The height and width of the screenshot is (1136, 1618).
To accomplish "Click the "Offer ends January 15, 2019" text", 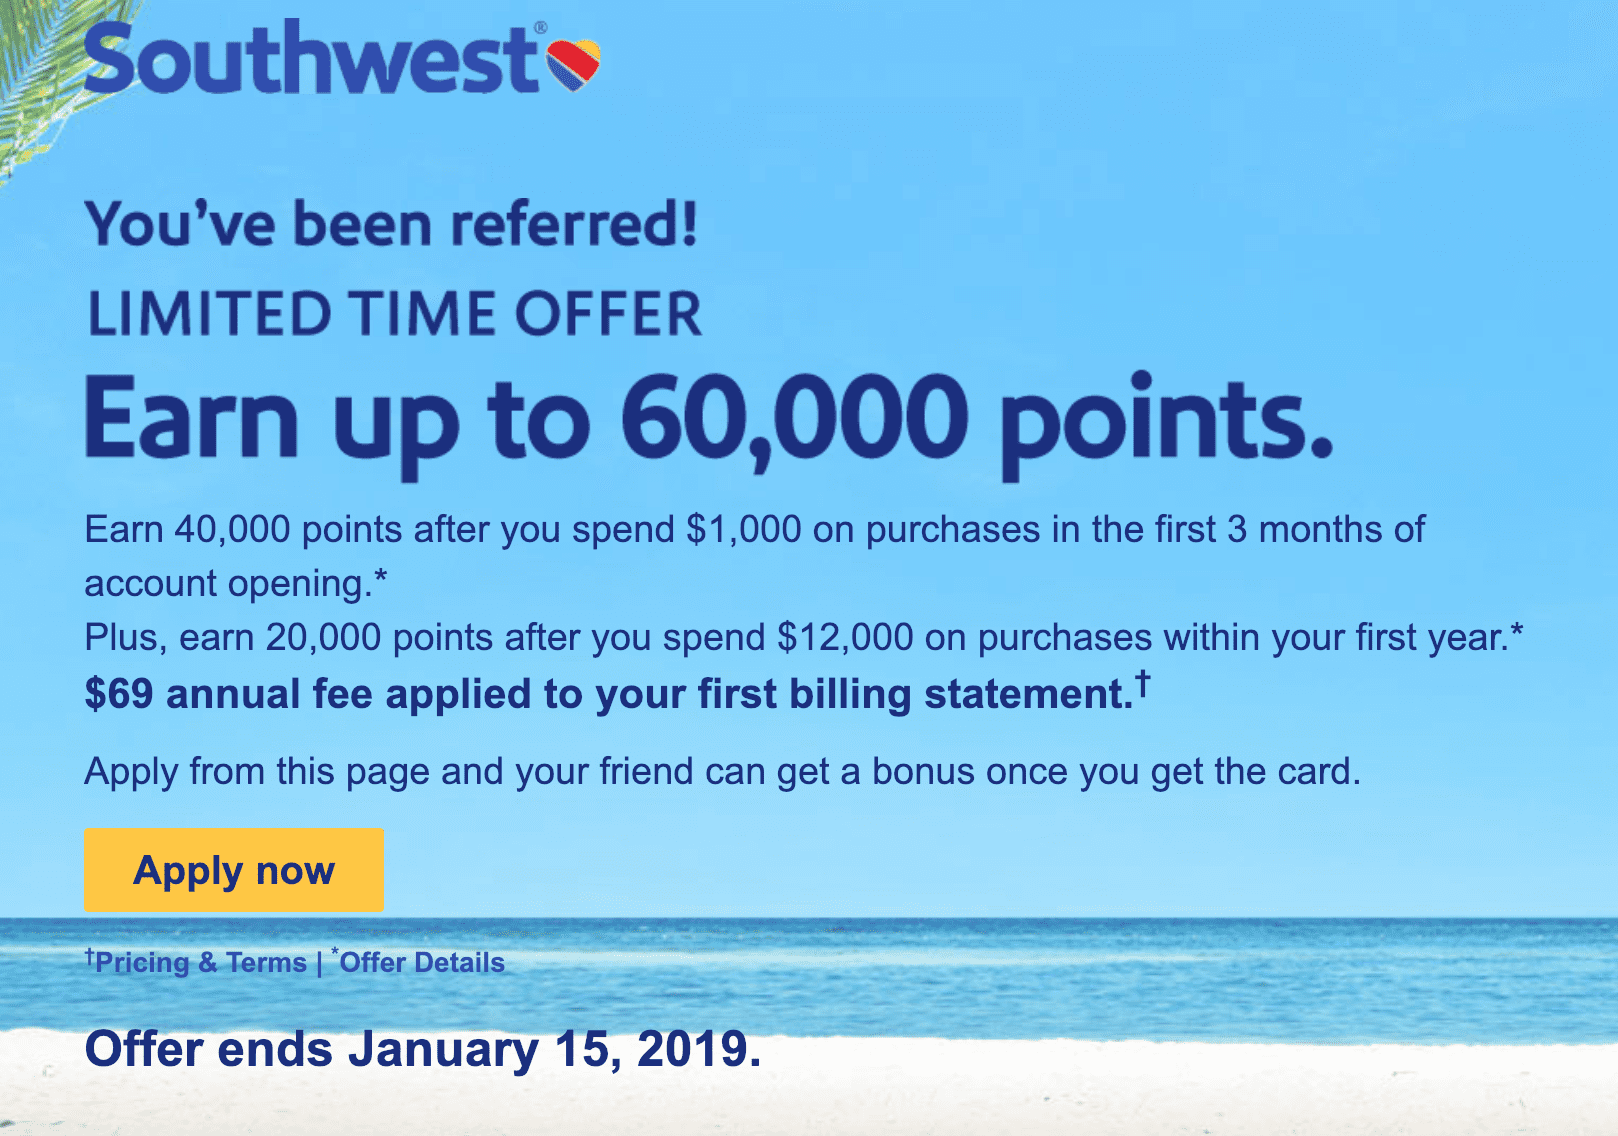I will pos(422,1049).
